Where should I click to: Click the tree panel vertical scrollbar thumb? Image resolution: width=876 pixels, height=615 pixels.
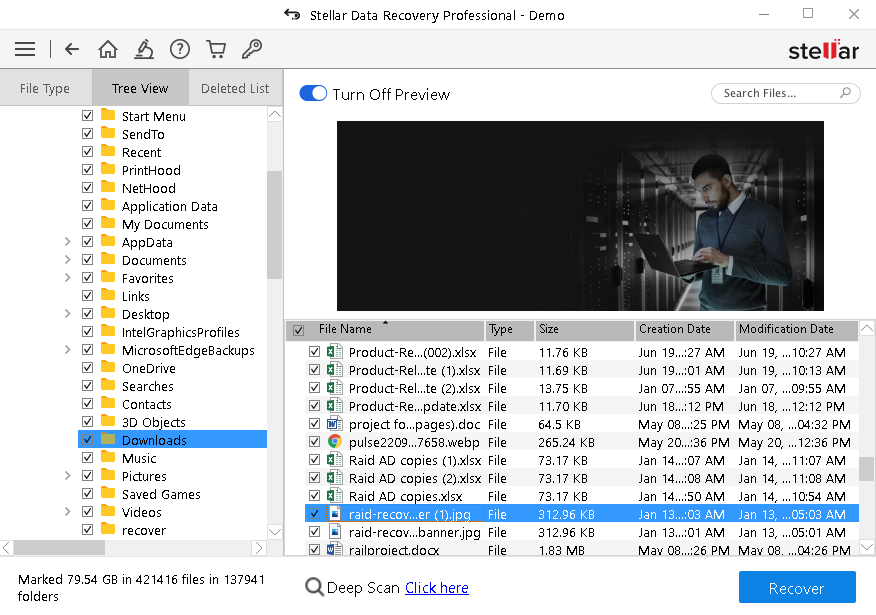(274, 225)
